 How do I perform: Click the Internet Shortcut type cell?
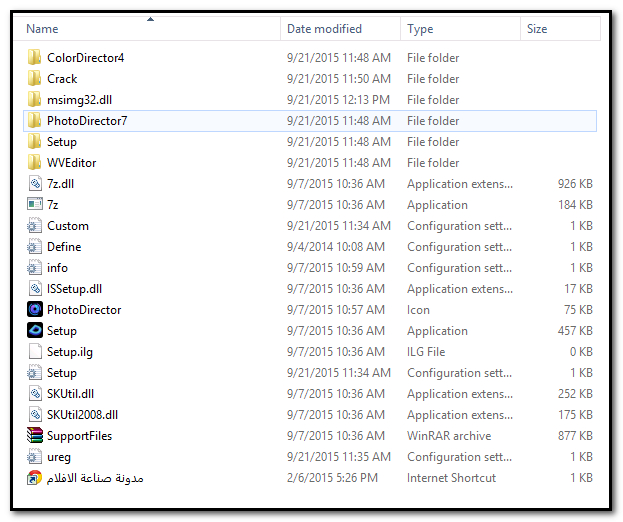tap(451, 478)
